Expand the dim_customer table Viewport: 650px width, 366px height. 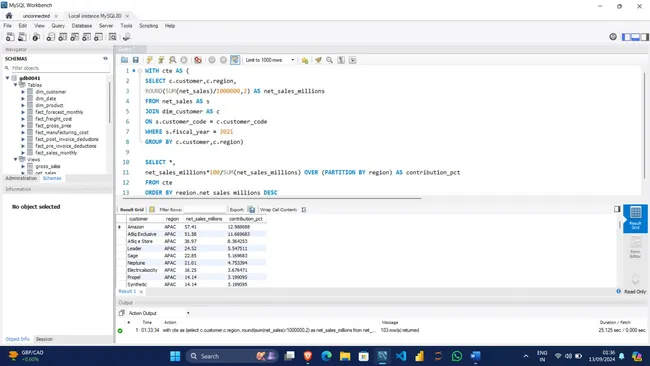(23, 92)
